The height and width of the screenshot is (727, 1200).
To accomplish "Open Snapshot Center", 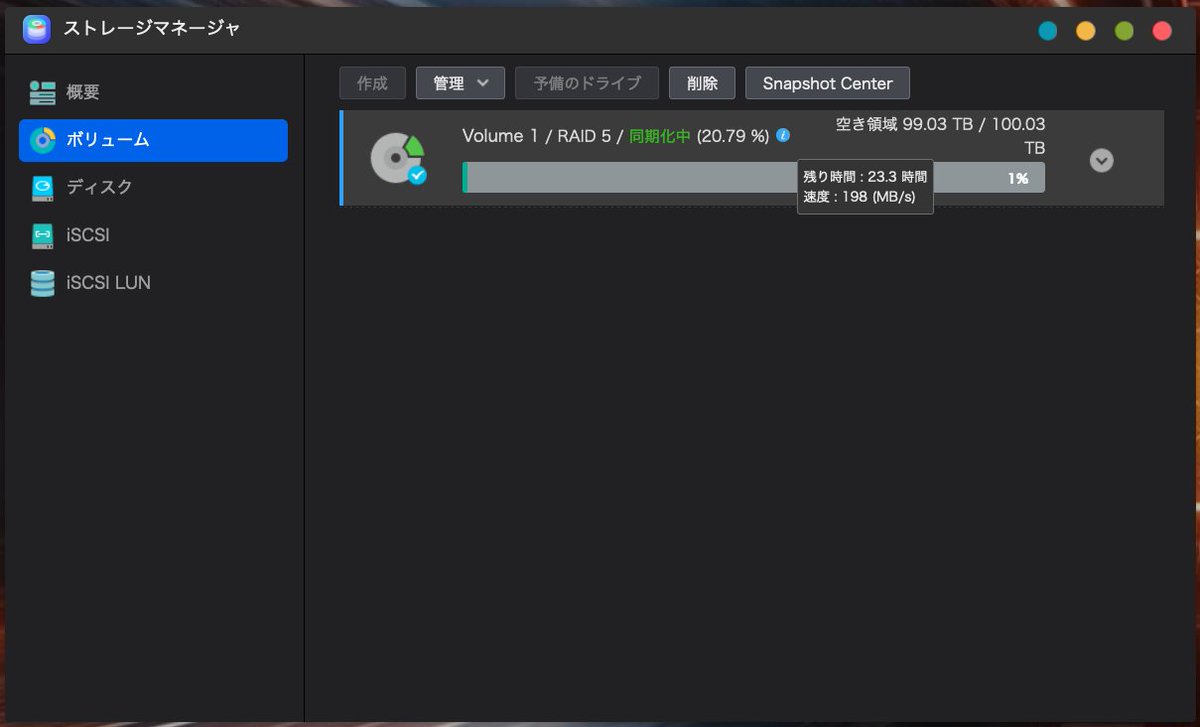I will pyautogui.click(x=827, y=83).
